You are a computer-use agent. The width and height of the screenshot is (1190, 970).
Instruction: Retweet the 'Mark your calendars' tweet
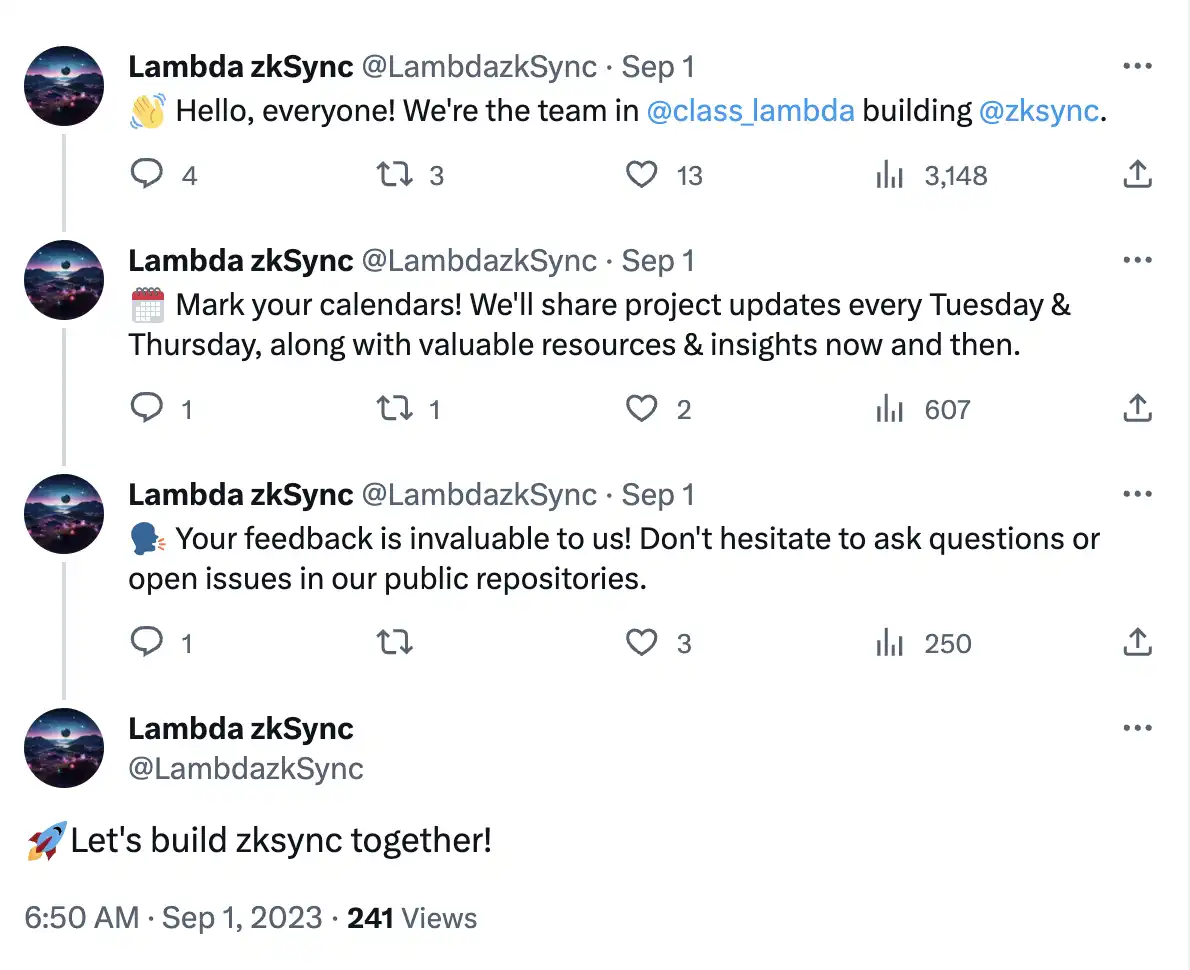tap(392, 409)
